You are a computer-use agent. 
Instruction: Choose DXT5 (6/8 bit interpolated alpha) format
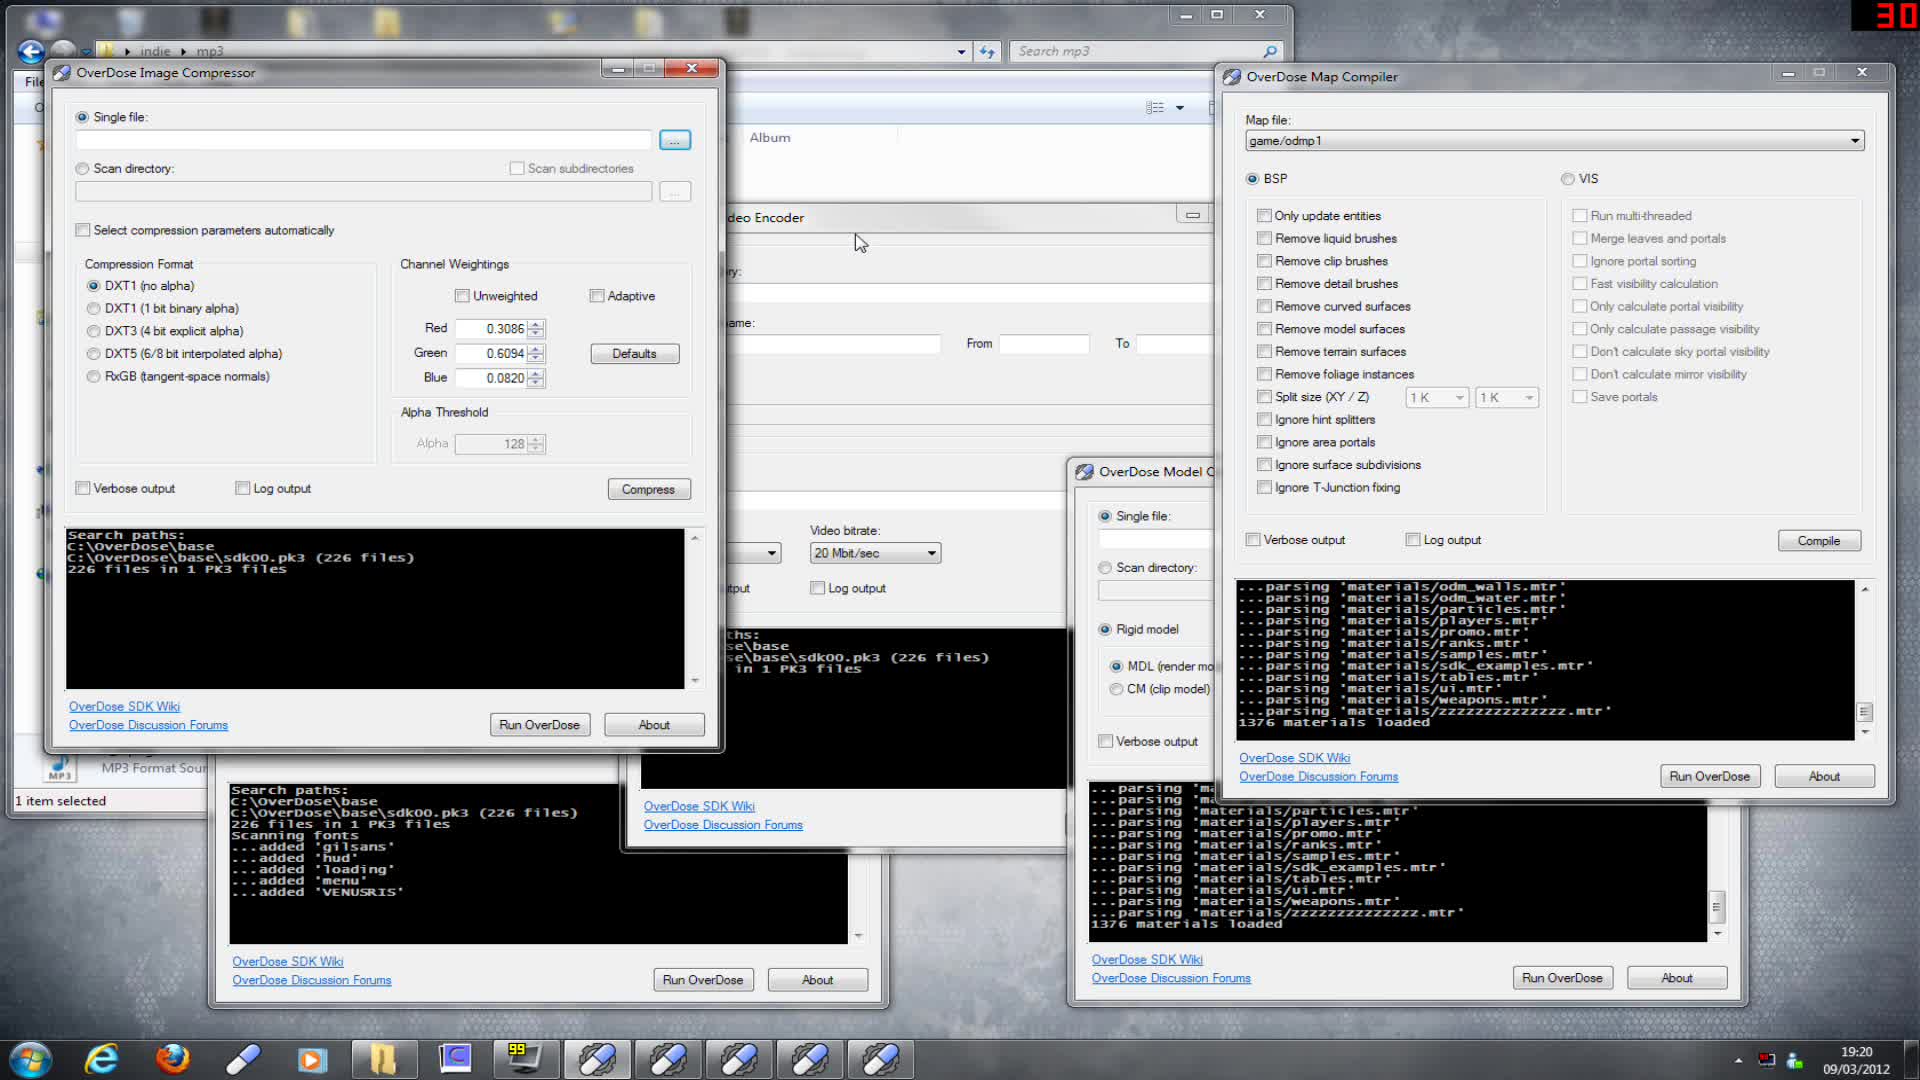[x=94, y=354]
